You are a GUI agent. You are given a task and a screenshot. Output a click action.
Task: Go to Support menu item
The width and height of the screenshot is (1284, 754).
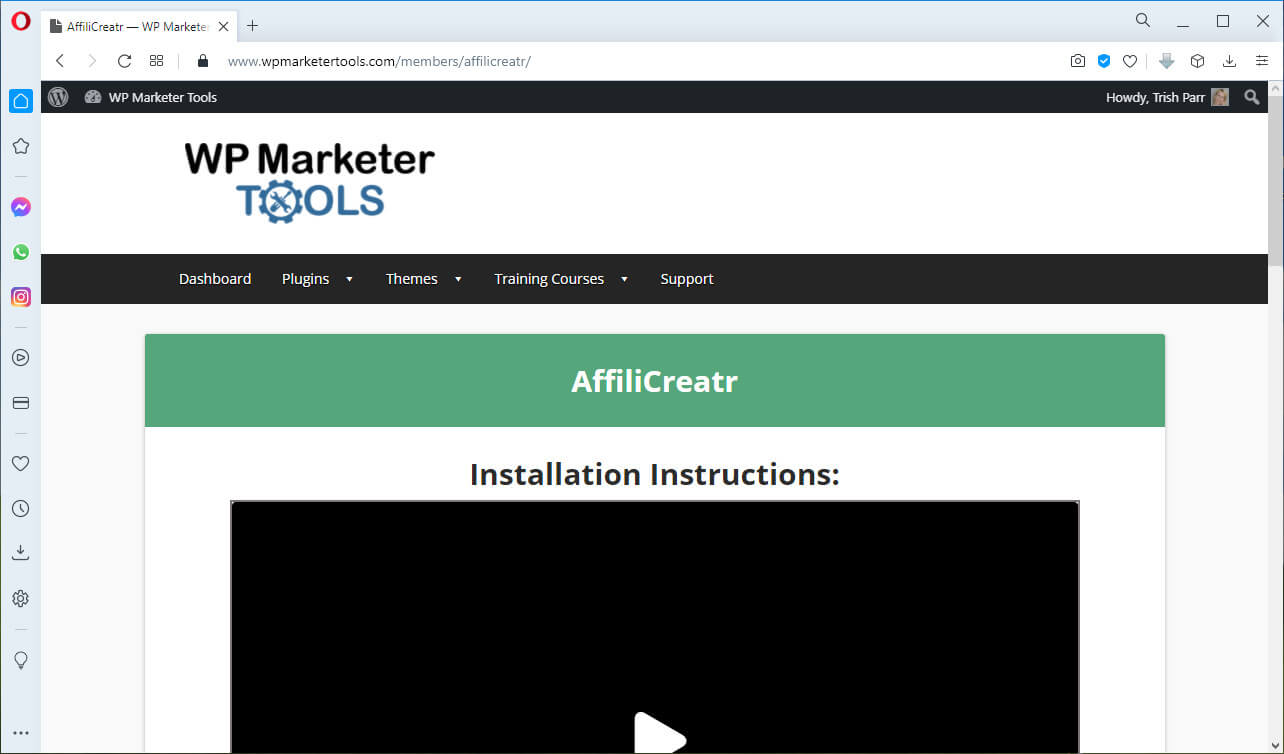[687, 279]
